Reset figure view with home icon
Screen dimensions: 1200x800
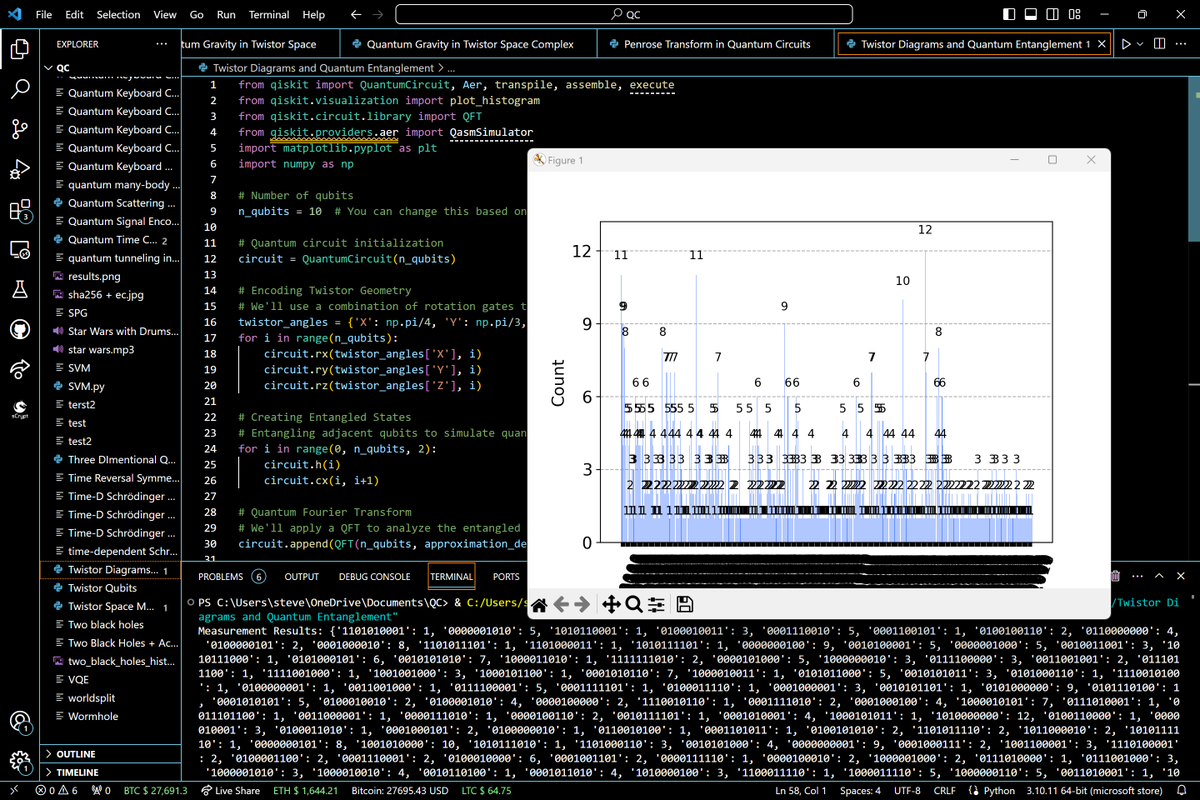pos(539,604)
